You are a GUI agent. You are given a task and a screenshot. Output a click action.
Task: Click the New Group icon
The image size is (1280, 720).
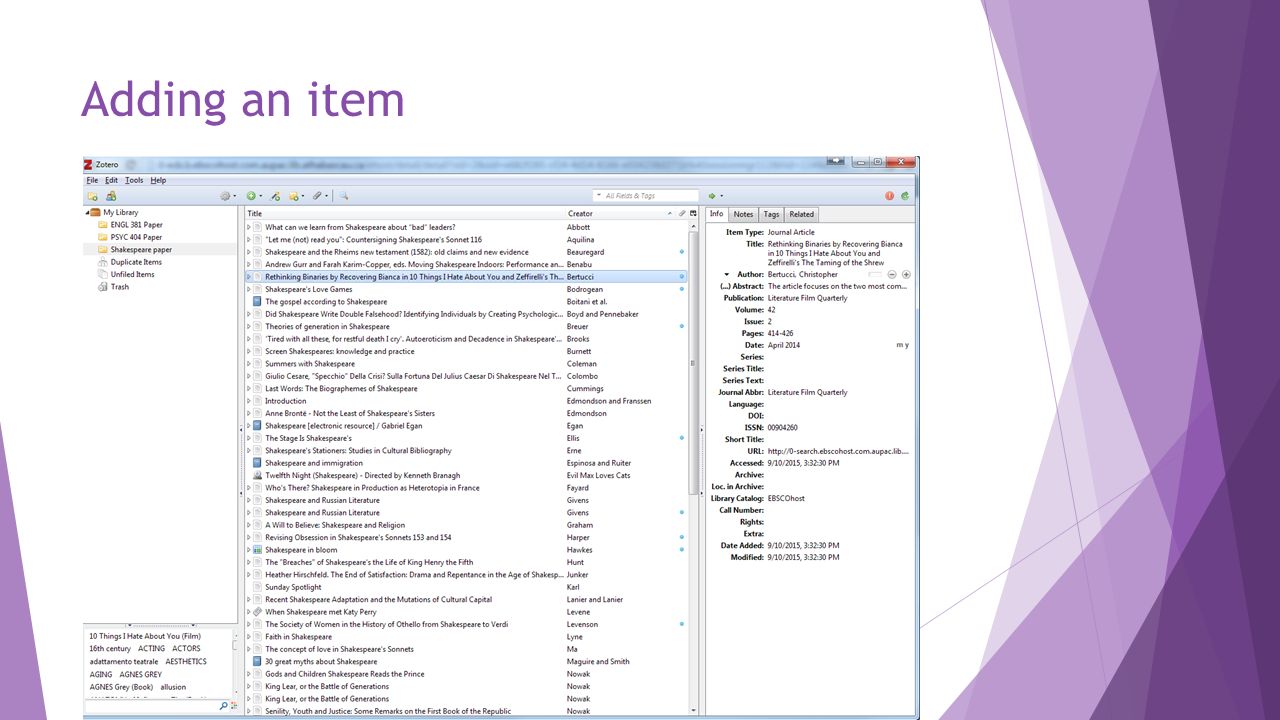click(x=111, y=196)
